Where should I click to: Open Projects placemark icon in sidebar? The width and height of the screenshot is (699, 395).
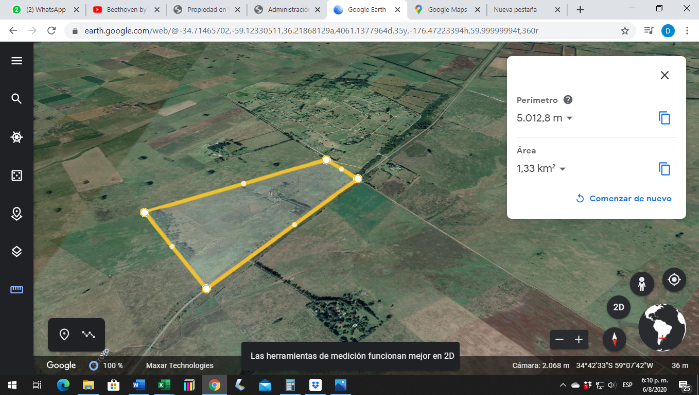16,214
